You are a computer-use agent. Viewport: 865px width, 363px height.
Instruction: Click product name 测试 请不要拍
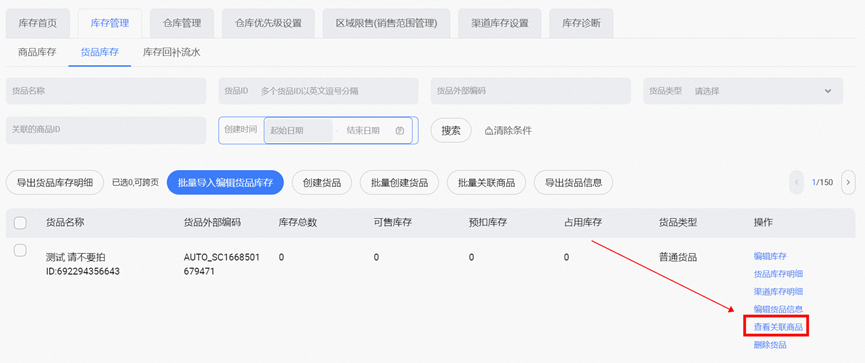click(76, 257)
